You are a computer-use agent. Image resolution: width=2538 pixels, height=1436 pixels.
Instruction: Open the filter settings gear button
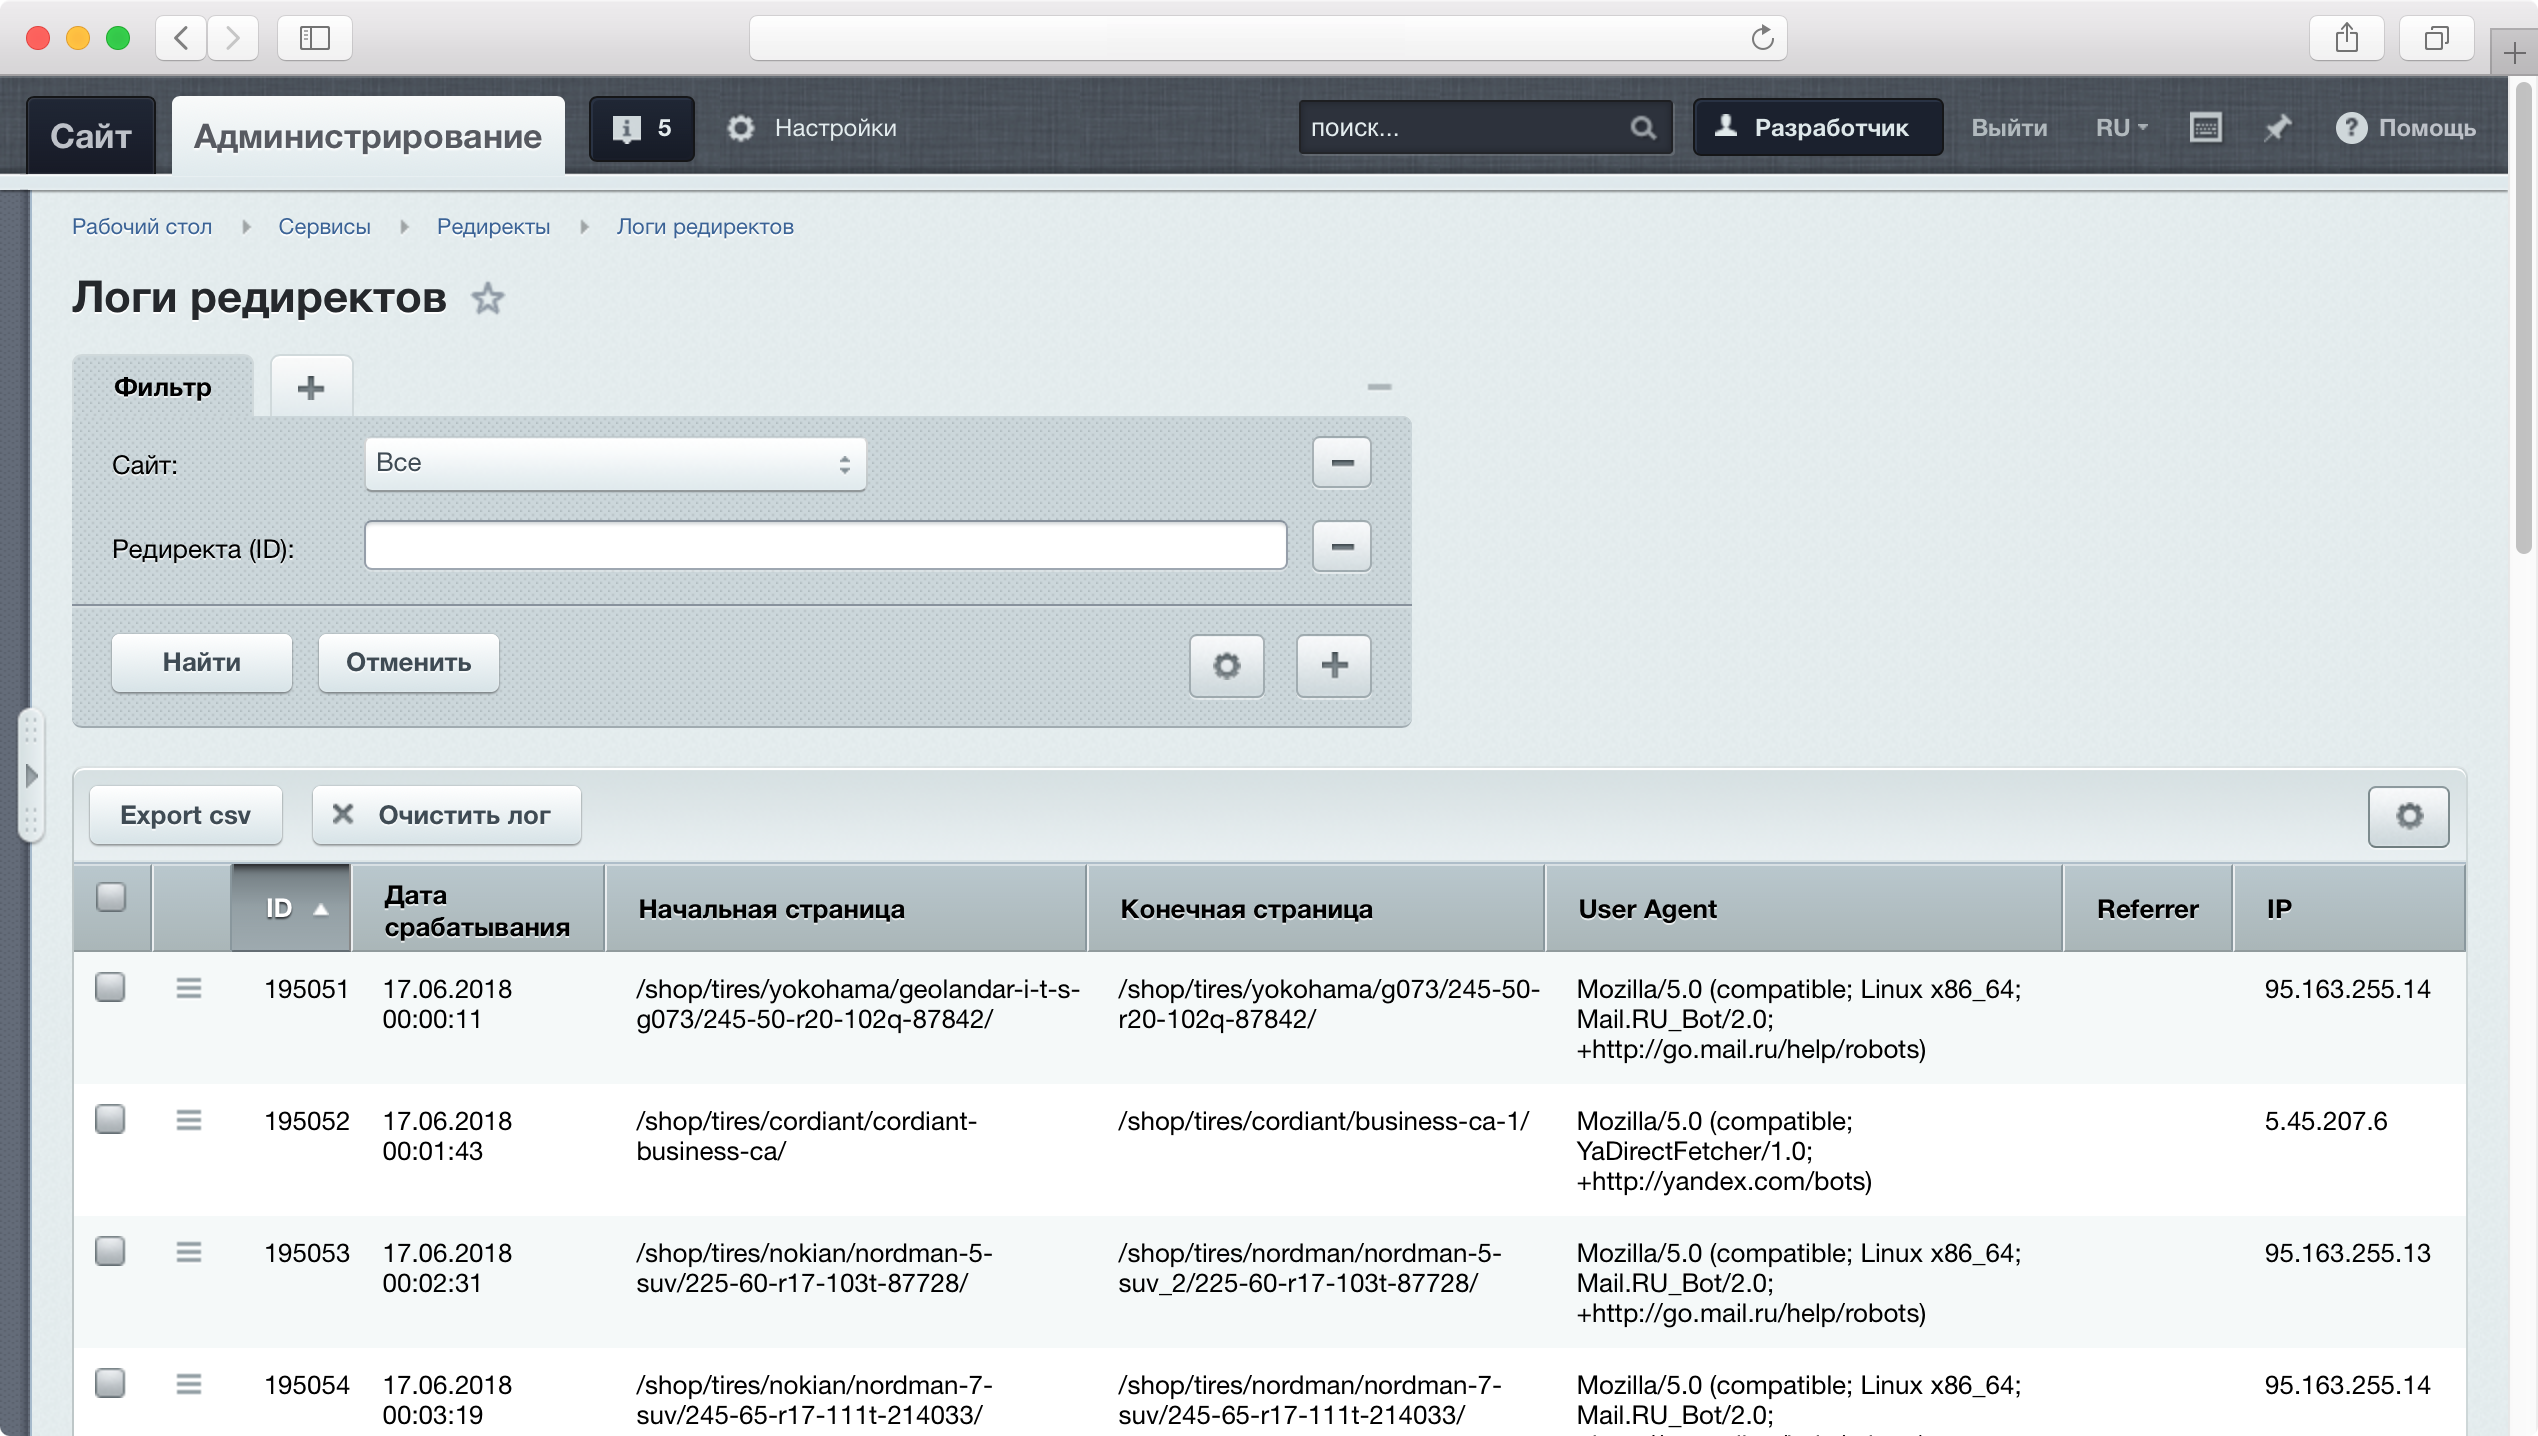1226,665
